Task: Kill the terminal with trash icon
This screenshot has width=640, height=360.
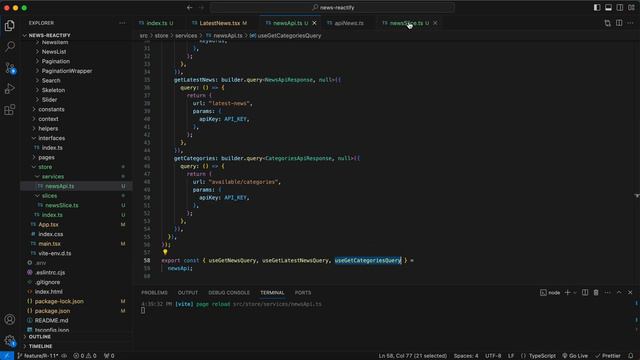Action: point(596,293)
